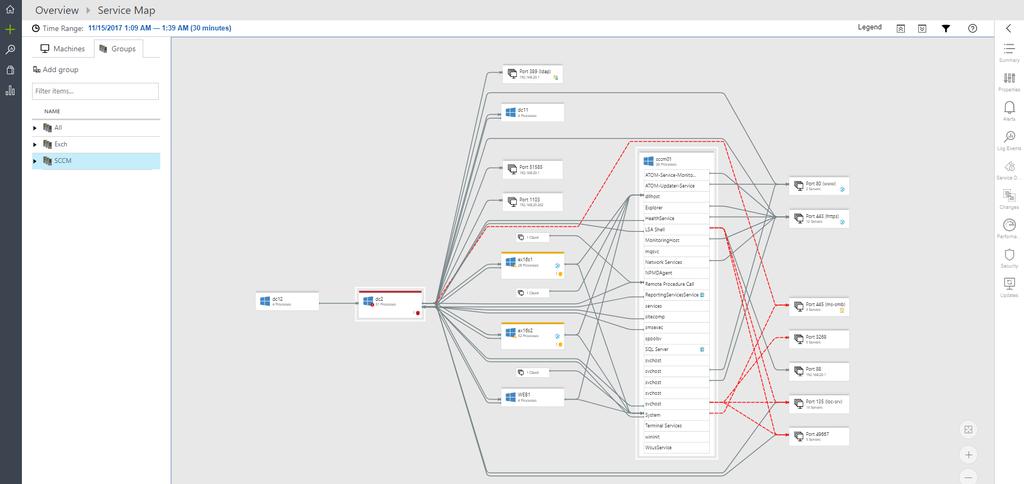Select the ReportingServicesService process
This screenshot has height=484, width=1024.
tap(677, 295)
